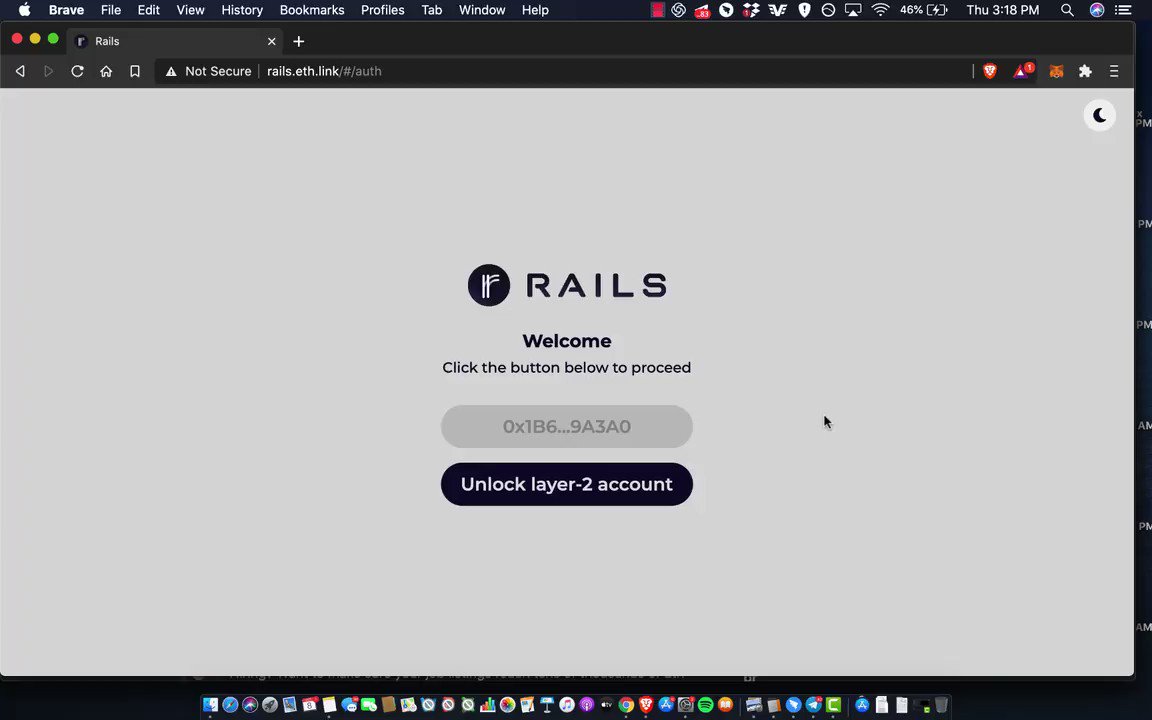Open Finder in the Dock

pyautogui.click(x=210, y=705)
